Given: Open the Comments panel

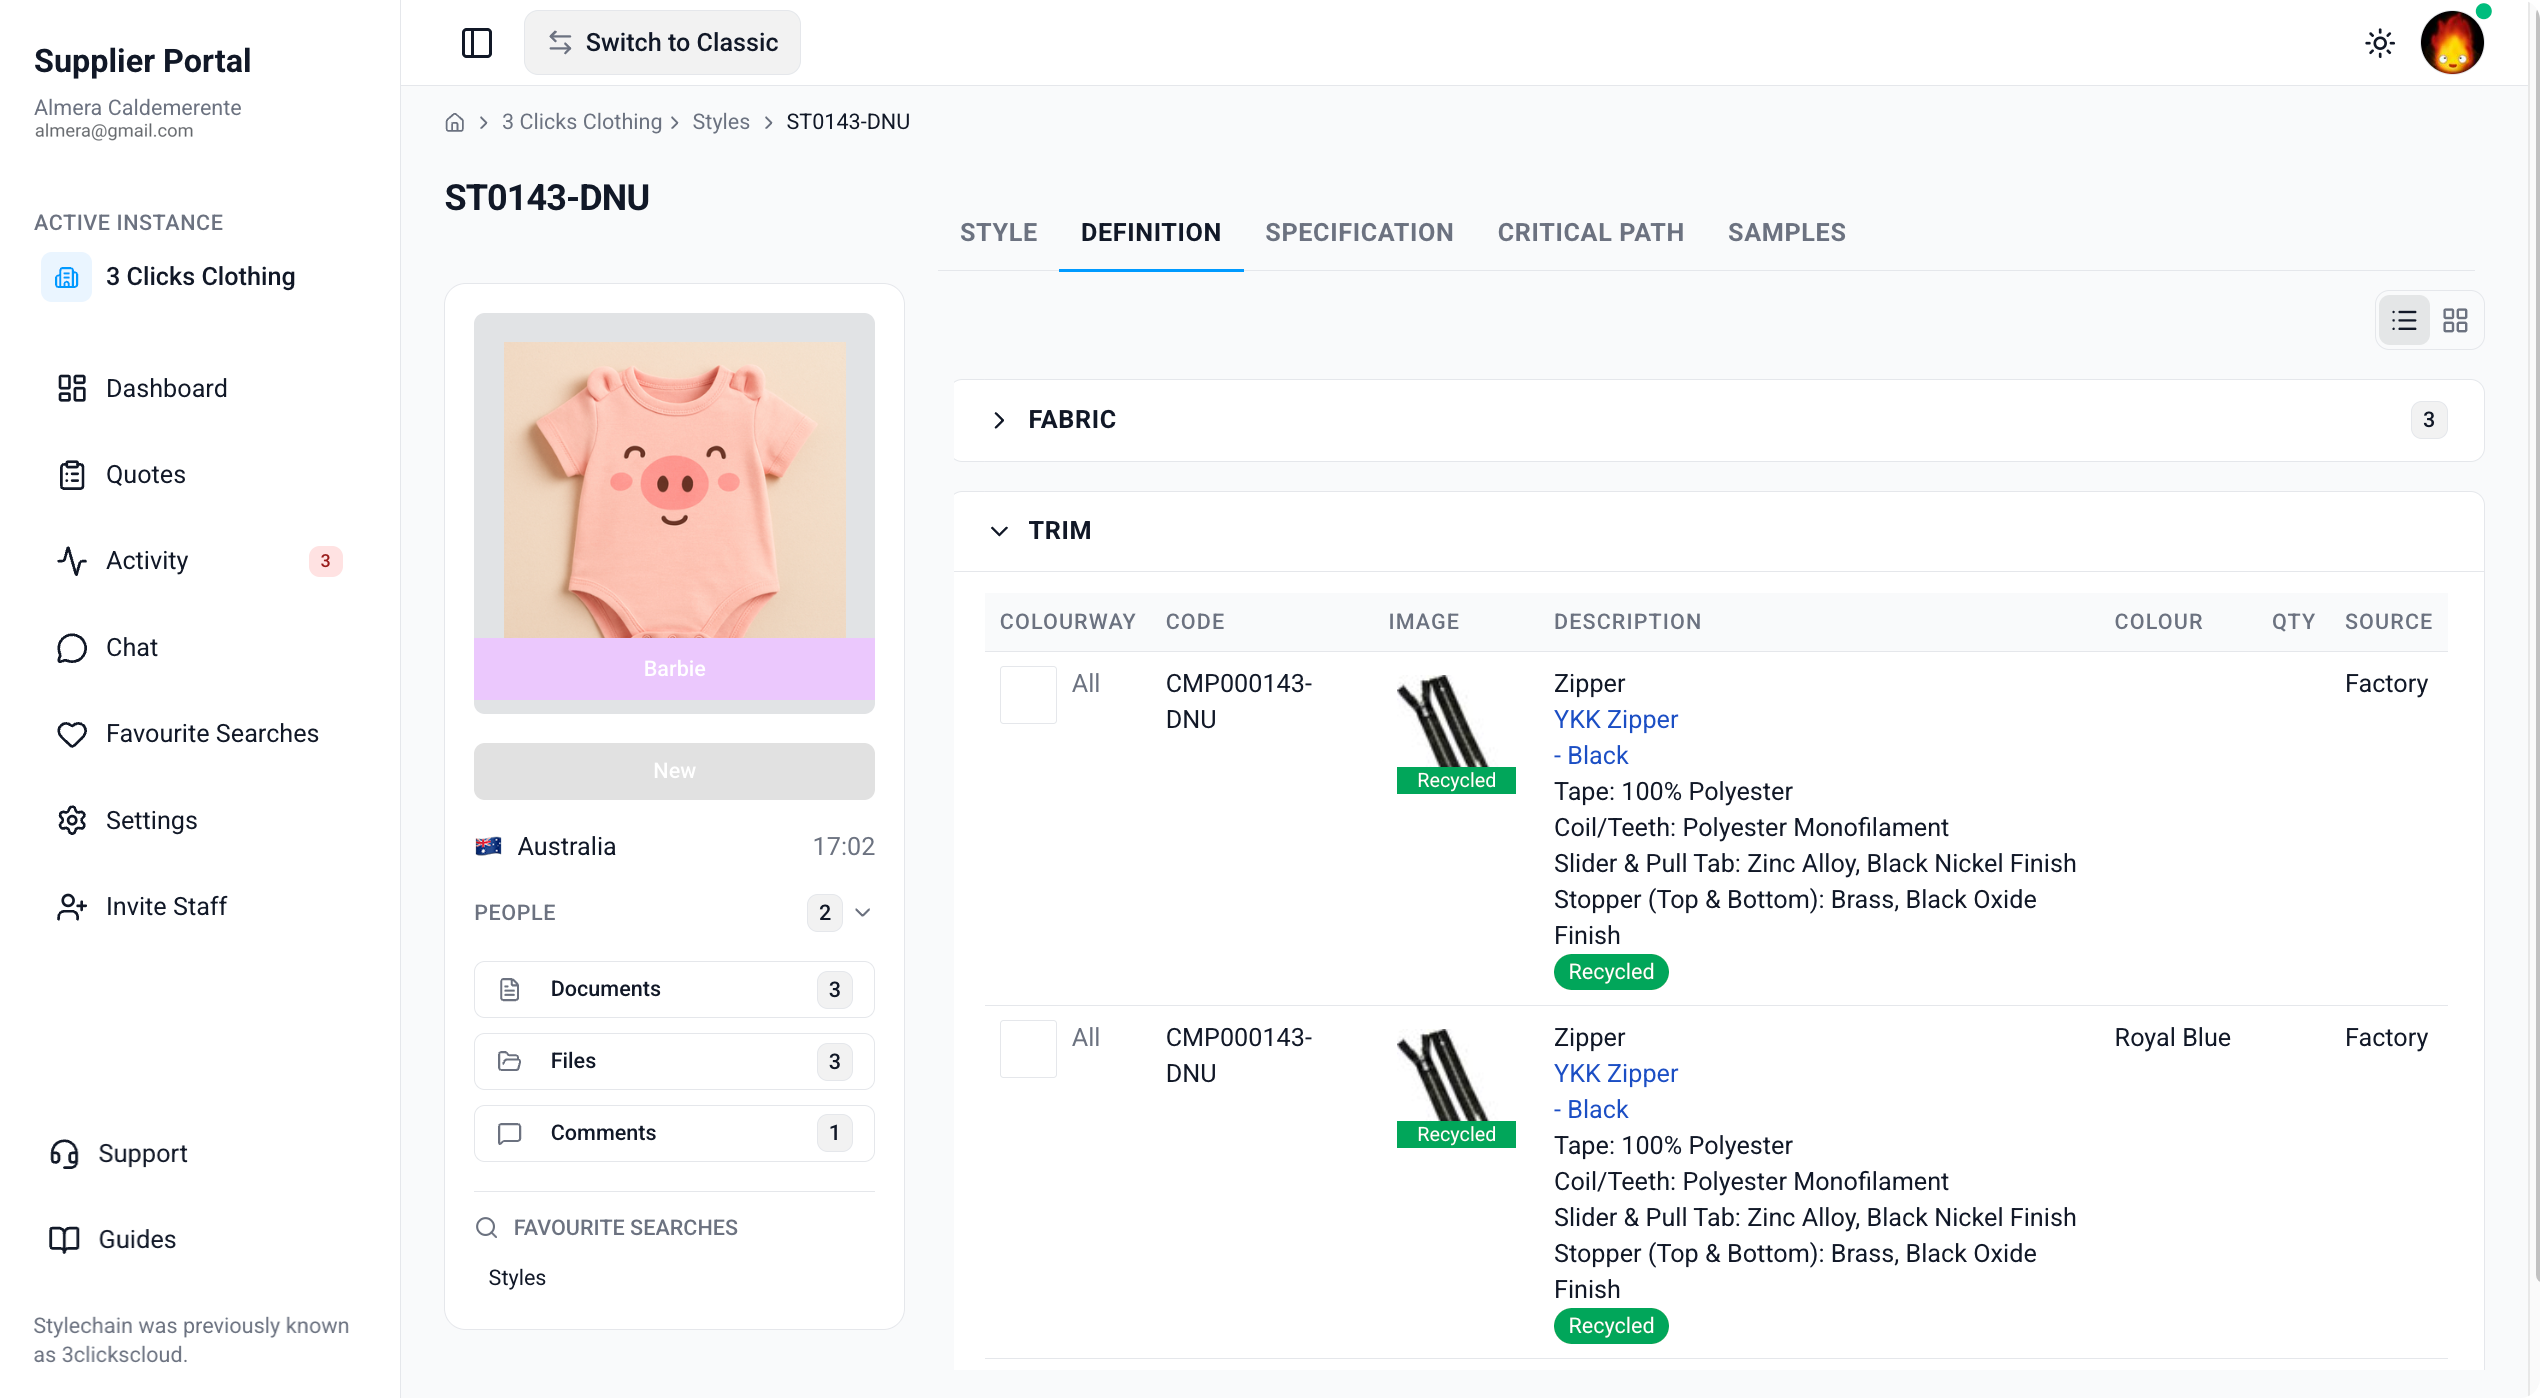Looking at the screenshot, I should (x=675, y=1133).
